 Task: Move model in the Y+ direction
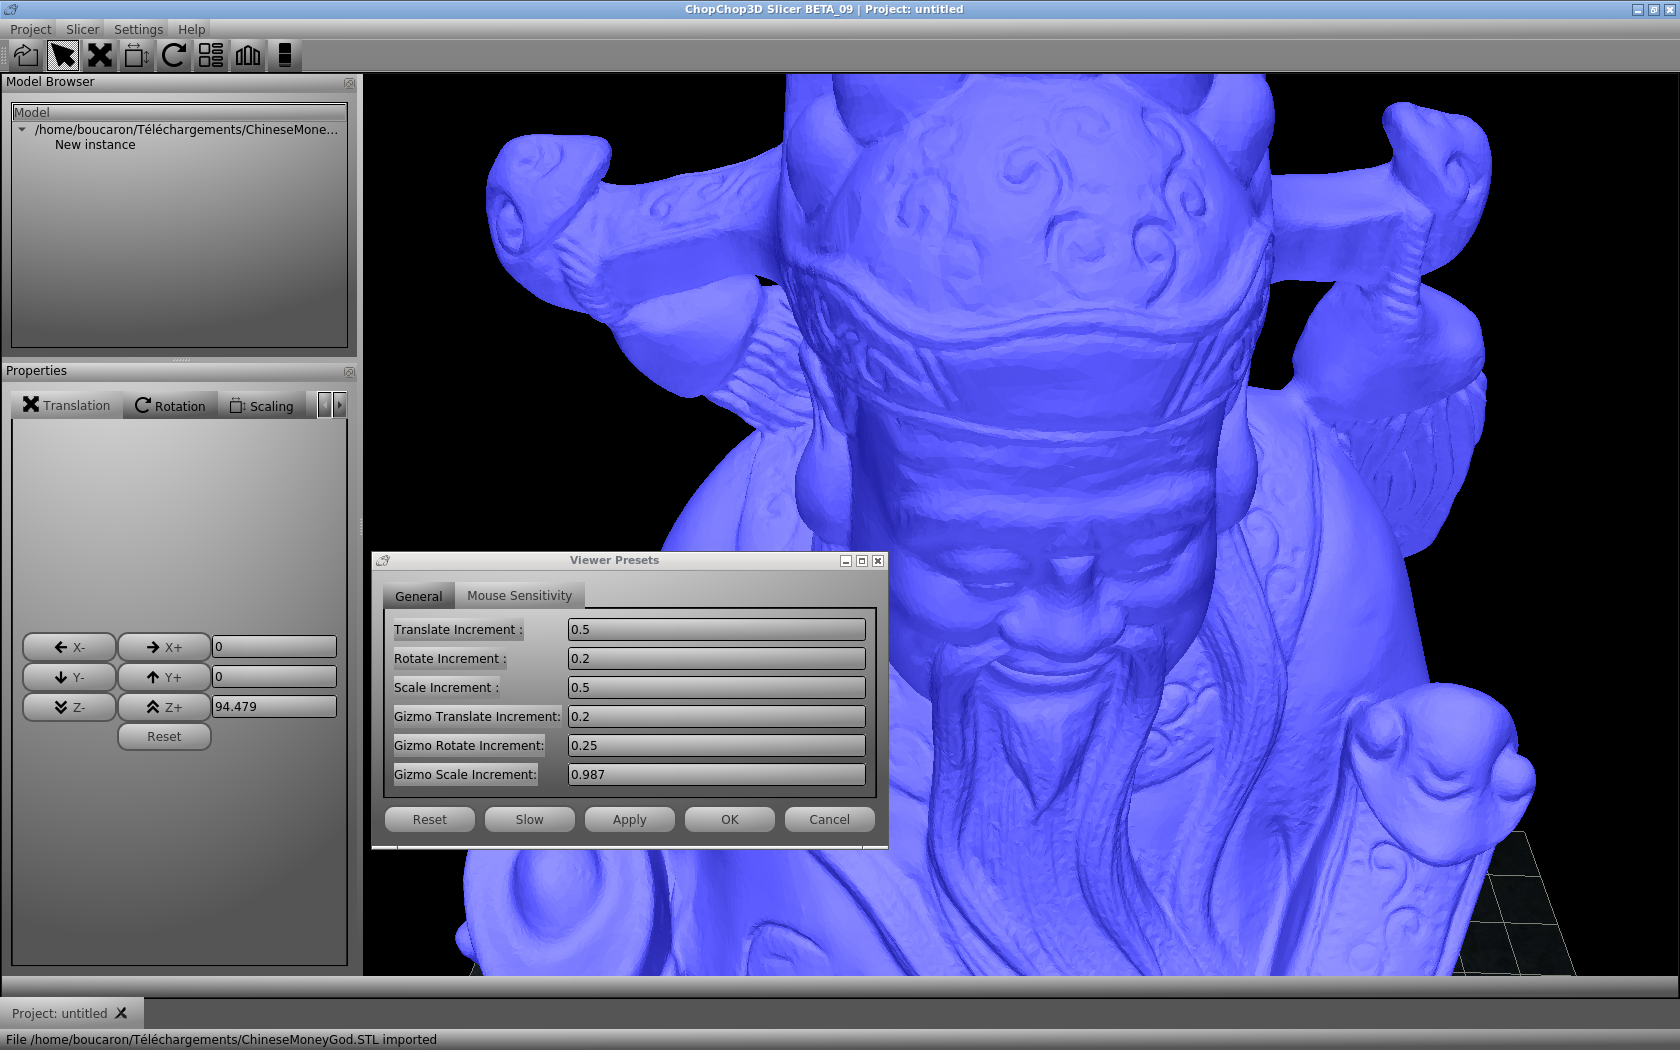tap(164, 677)
